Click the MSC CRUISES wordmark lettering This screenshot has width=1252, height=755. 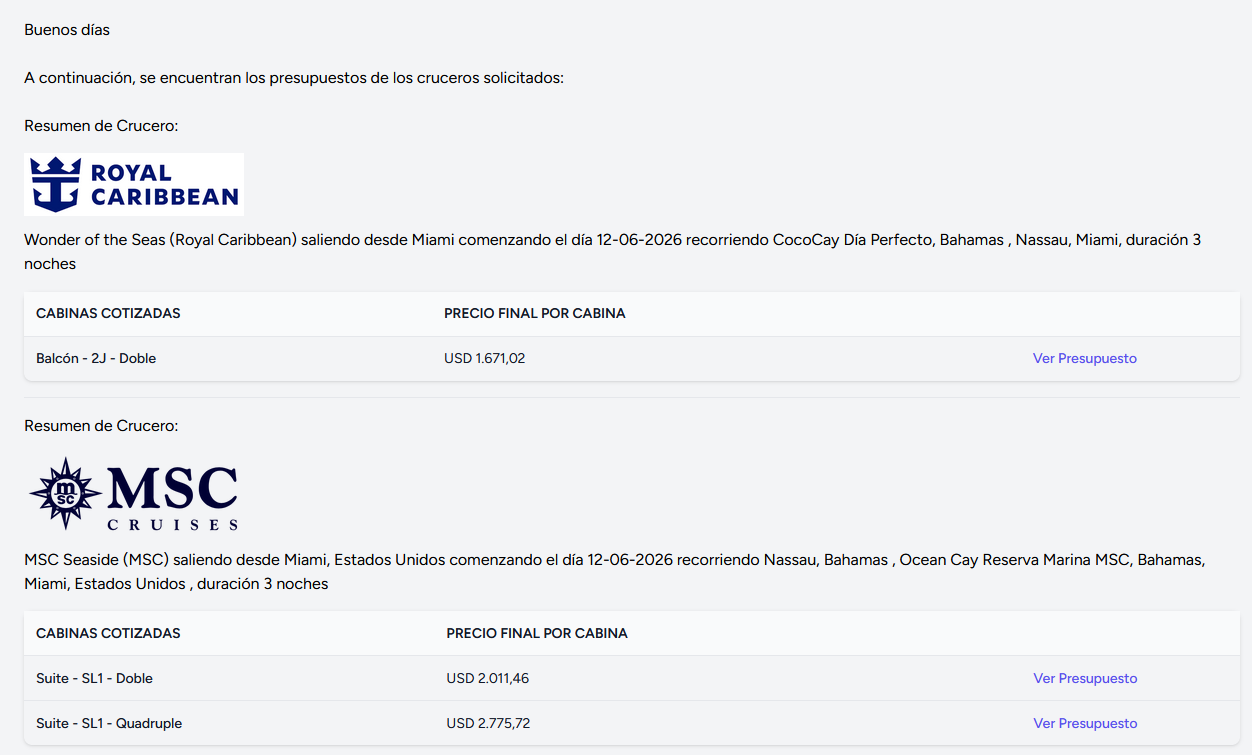172,496
